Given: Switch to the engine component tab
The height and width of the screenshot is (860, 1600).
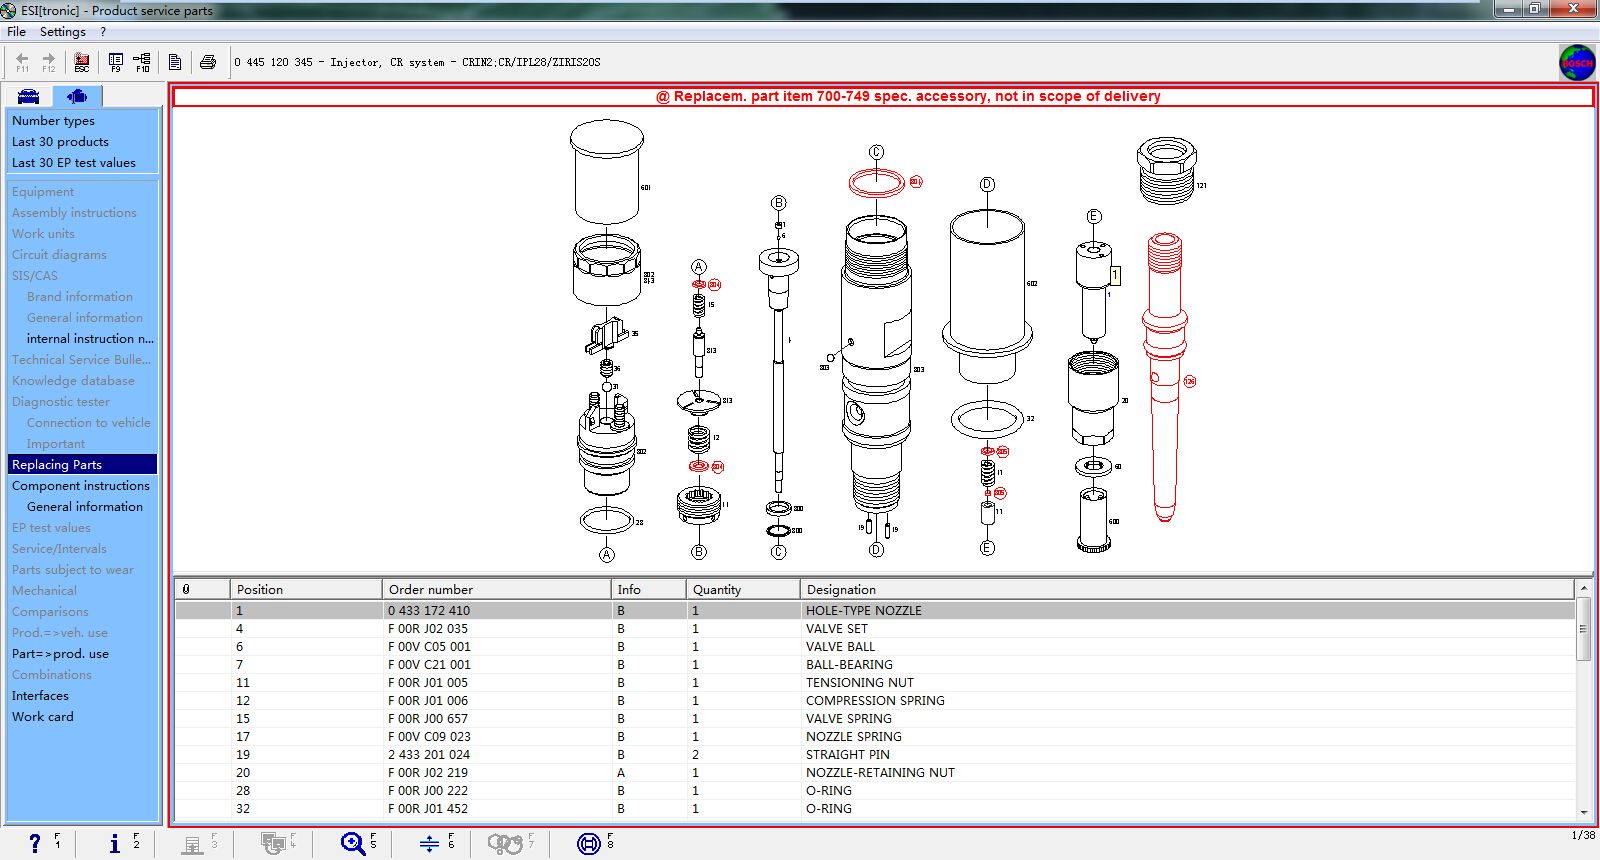Looking at the screenshot, I should (x=77, y=96).
